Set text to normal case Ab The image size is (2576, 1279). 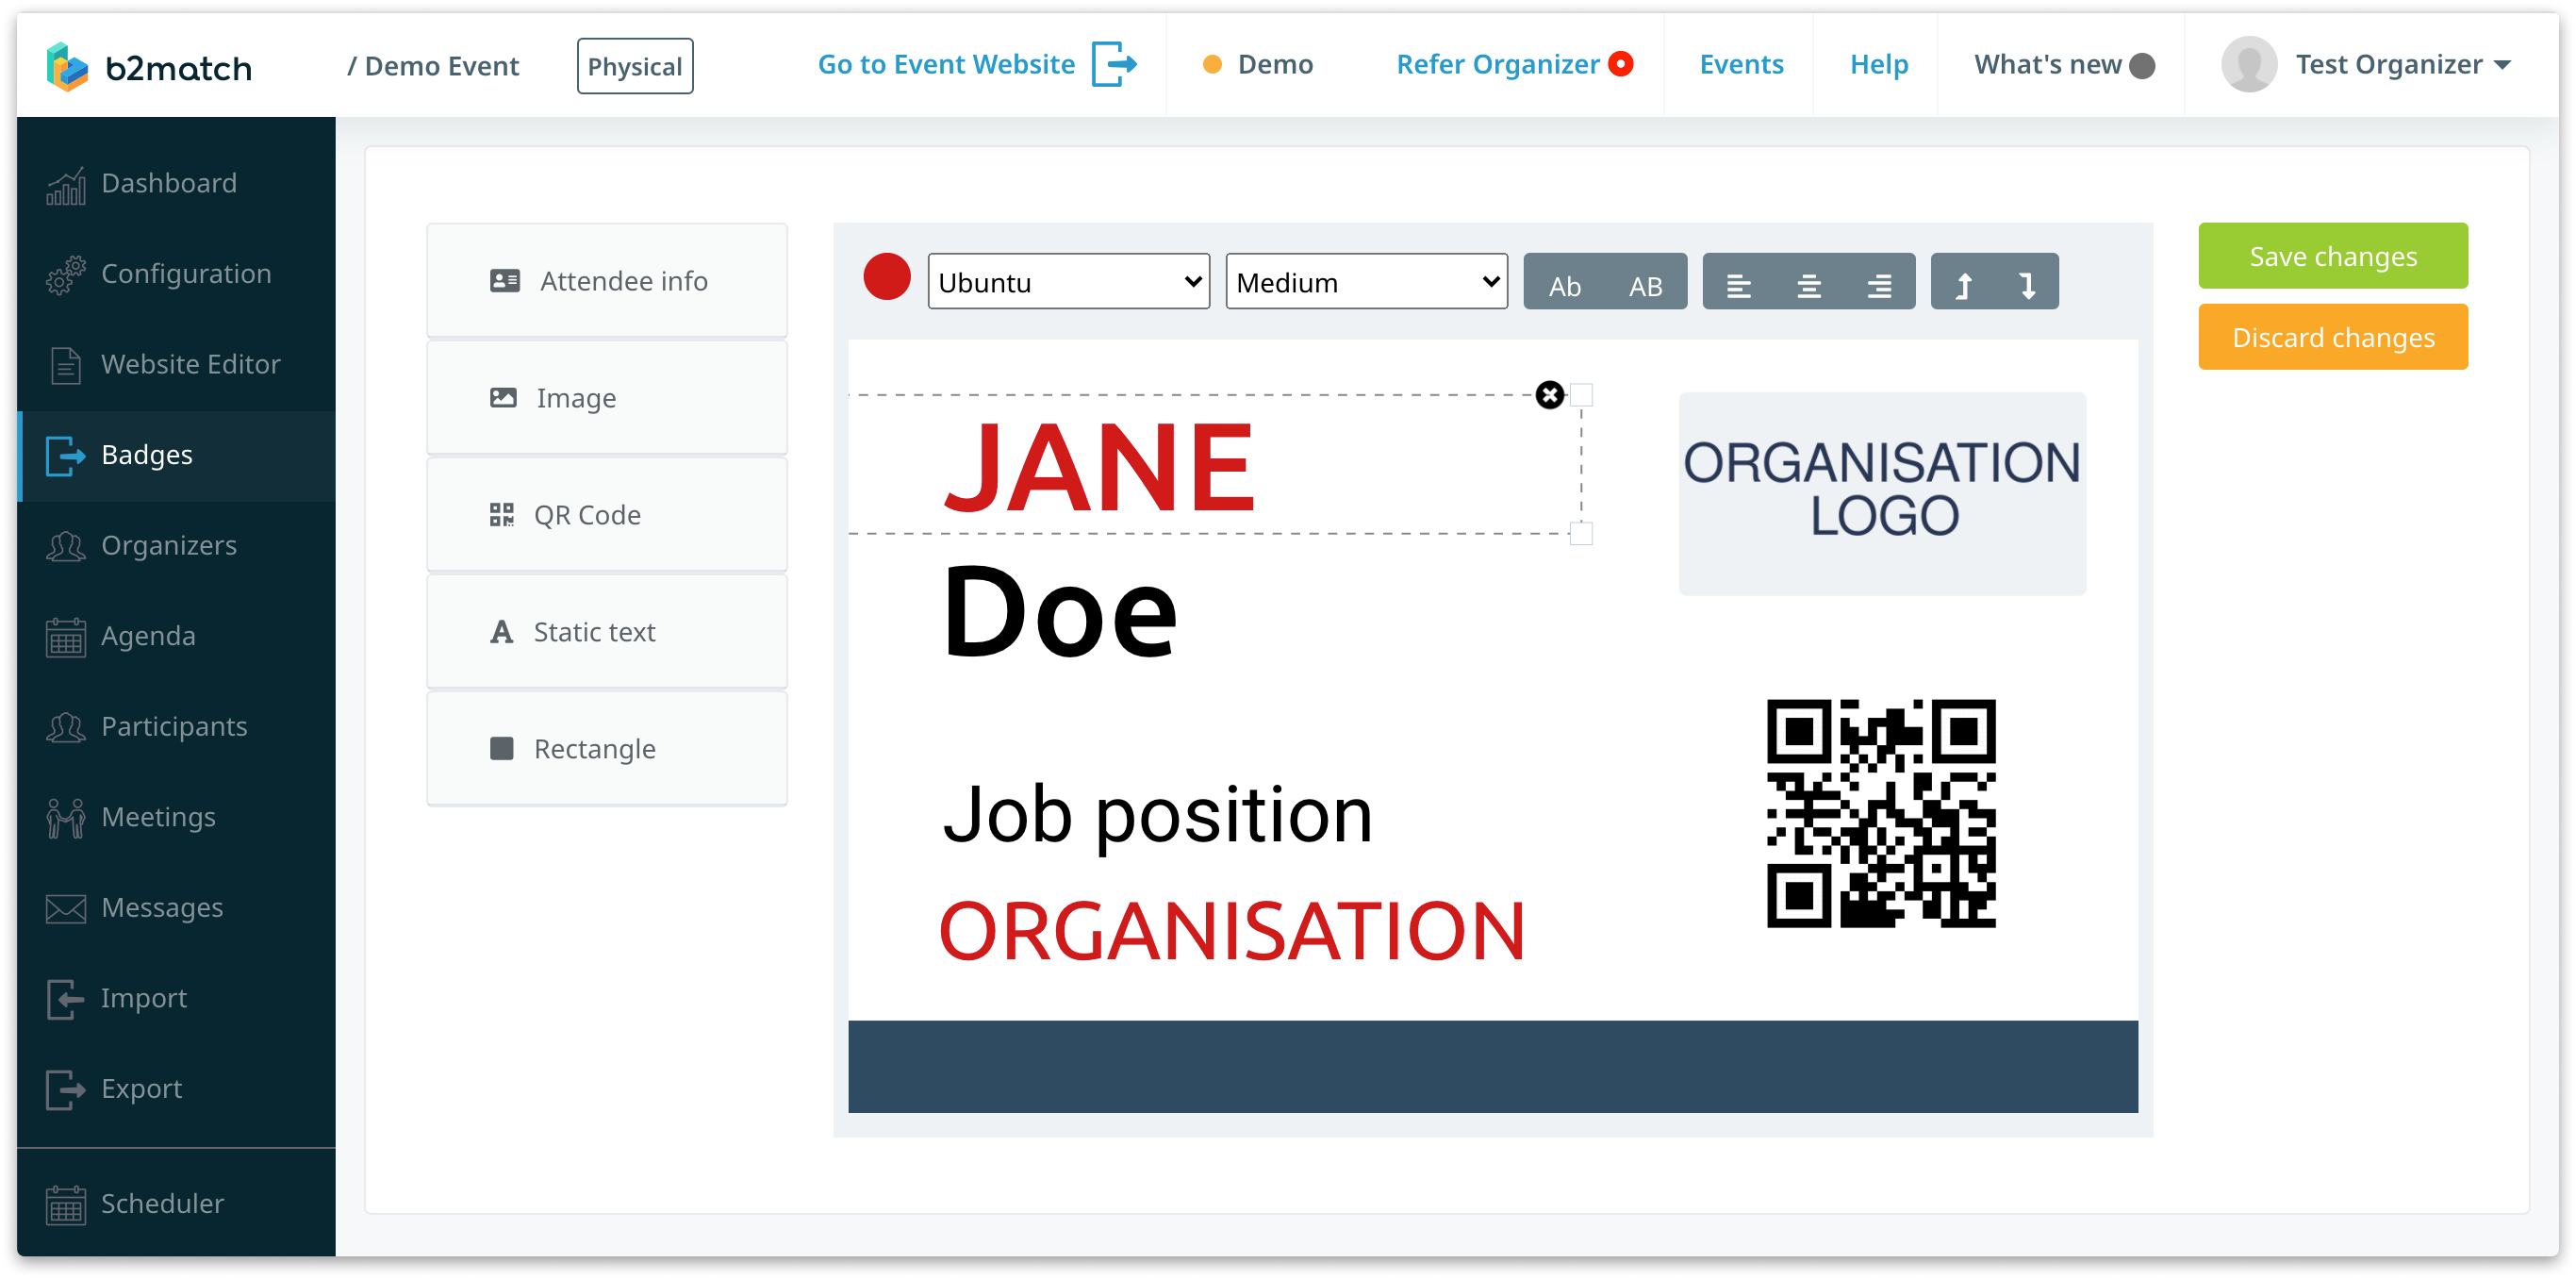pos(1565,286)
